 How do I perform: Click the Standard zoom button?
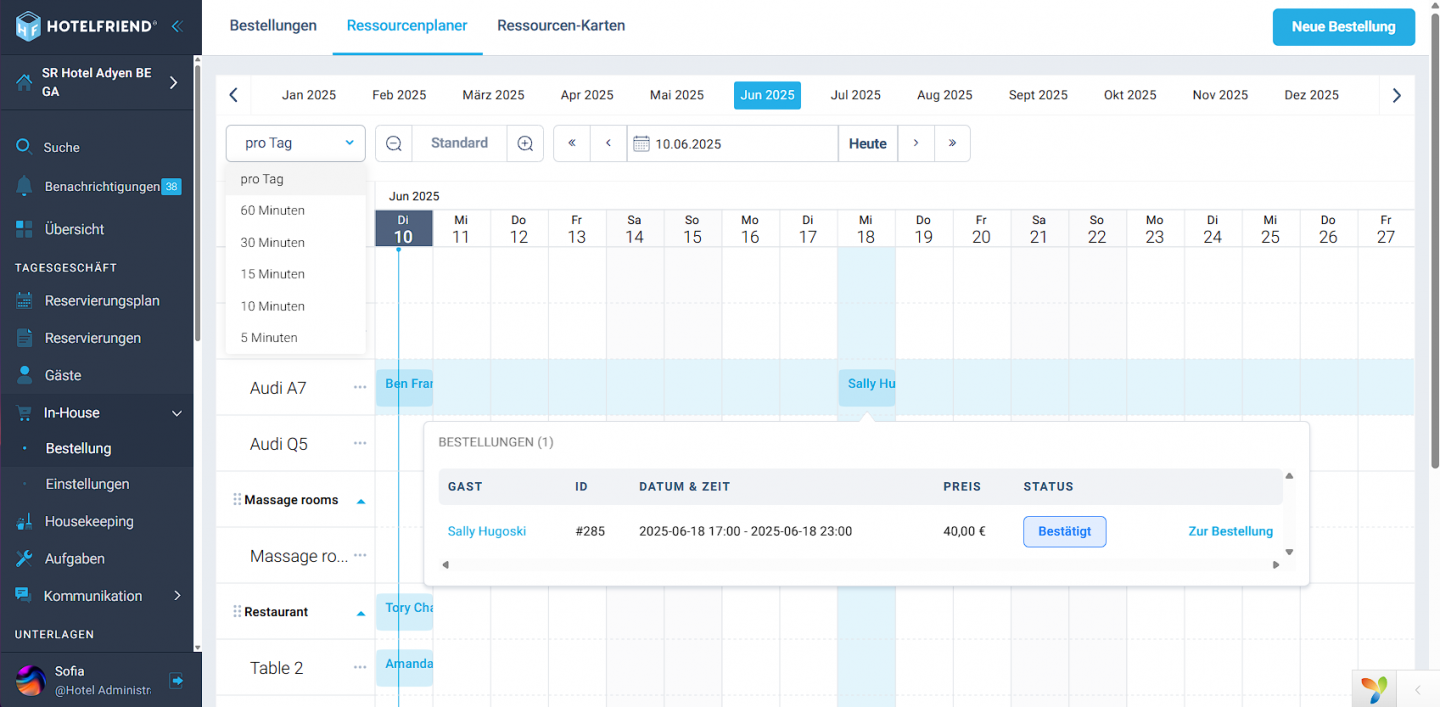pos(459,143)
